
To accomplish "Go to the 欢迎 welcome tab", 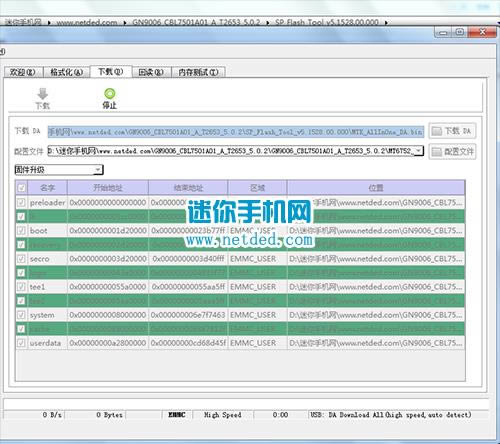I will [x=23, y=72].
